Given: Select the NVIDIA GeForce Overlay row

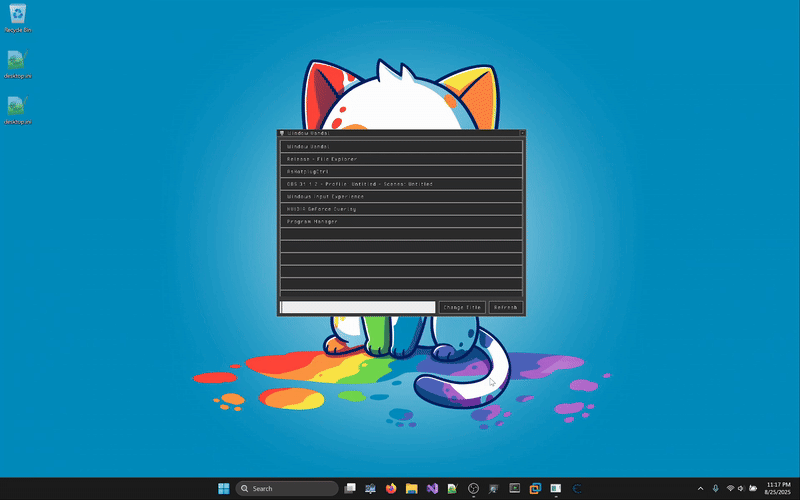Looking at the screenshot, I should [401, 209].
